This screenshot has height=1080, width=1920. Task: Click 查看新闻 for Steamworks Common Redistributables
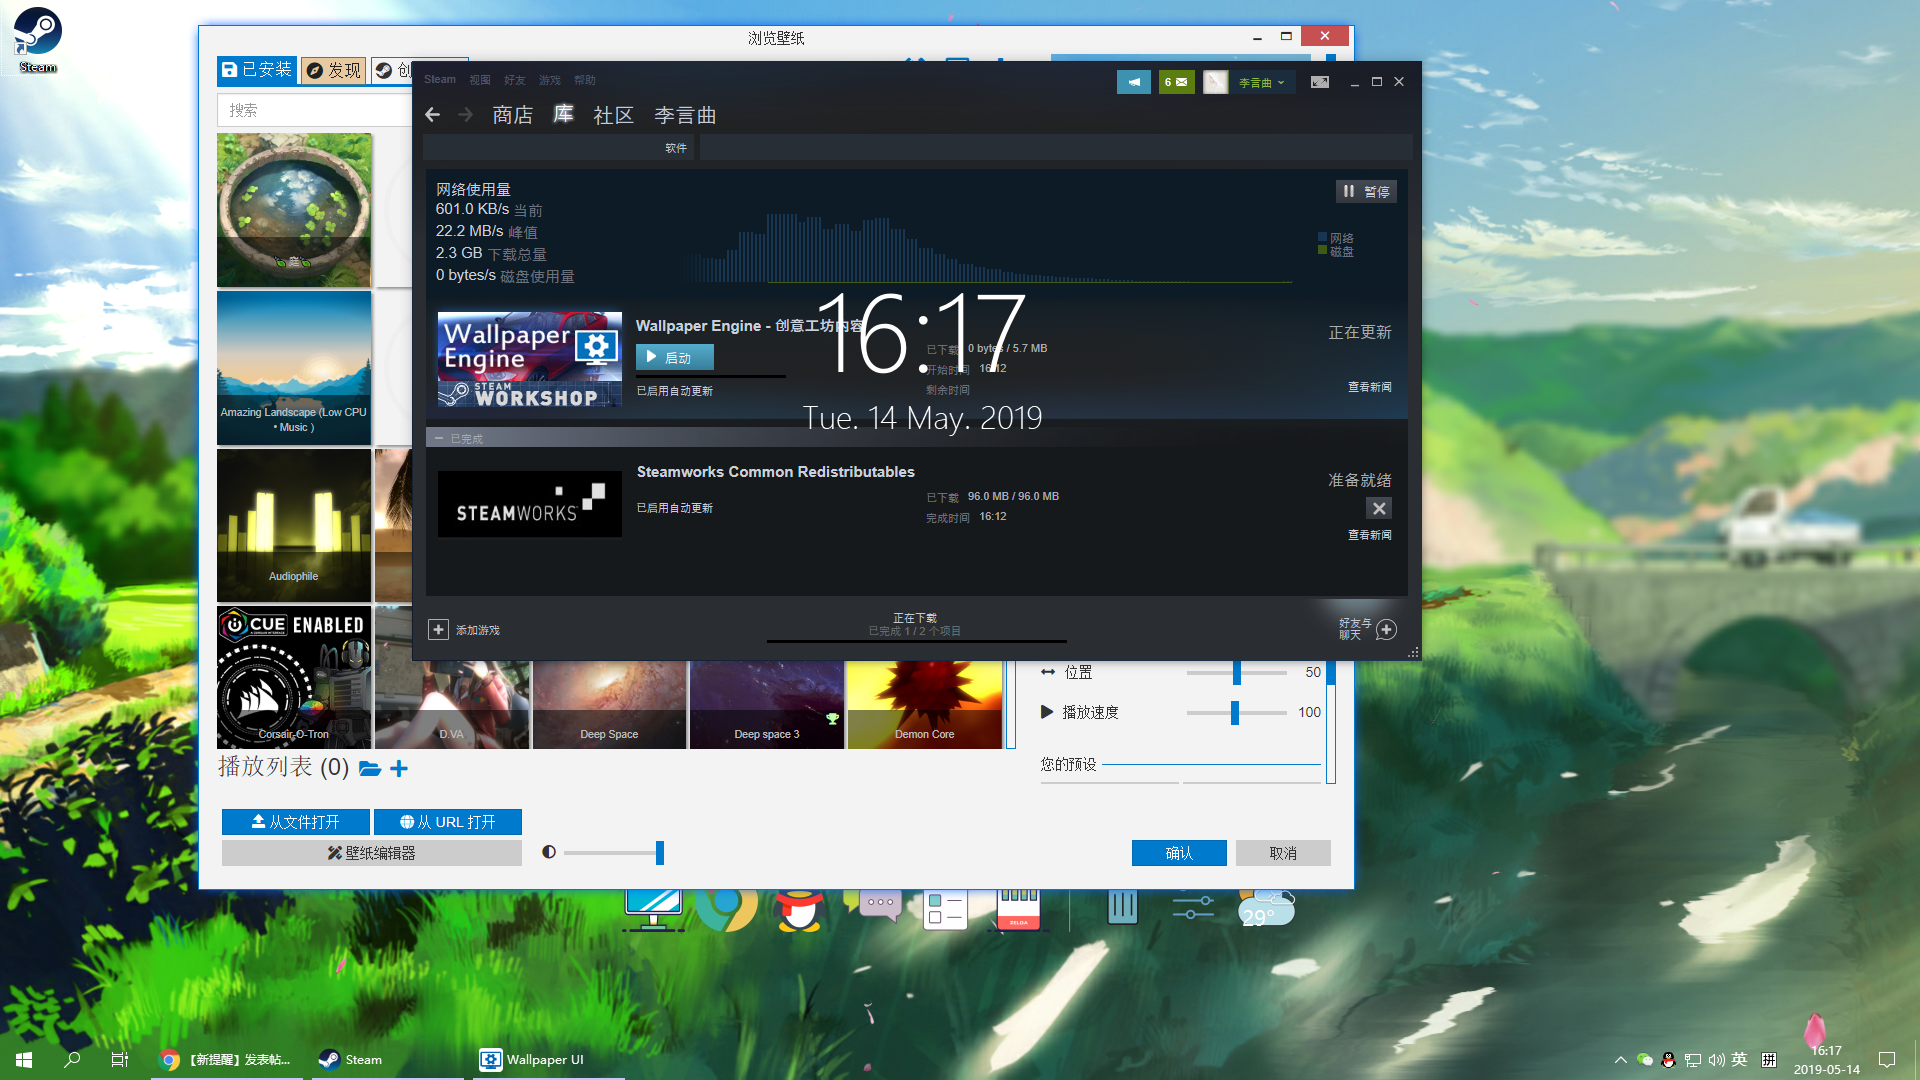[1369, 535]
